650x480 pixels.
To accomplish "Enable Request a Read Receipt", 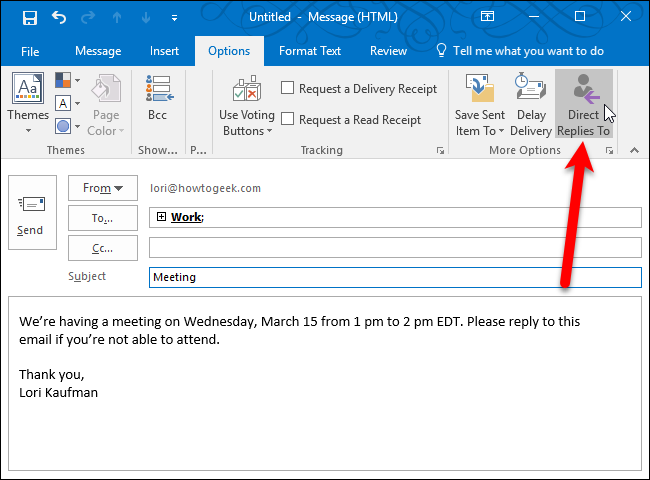I will [288, 120].
